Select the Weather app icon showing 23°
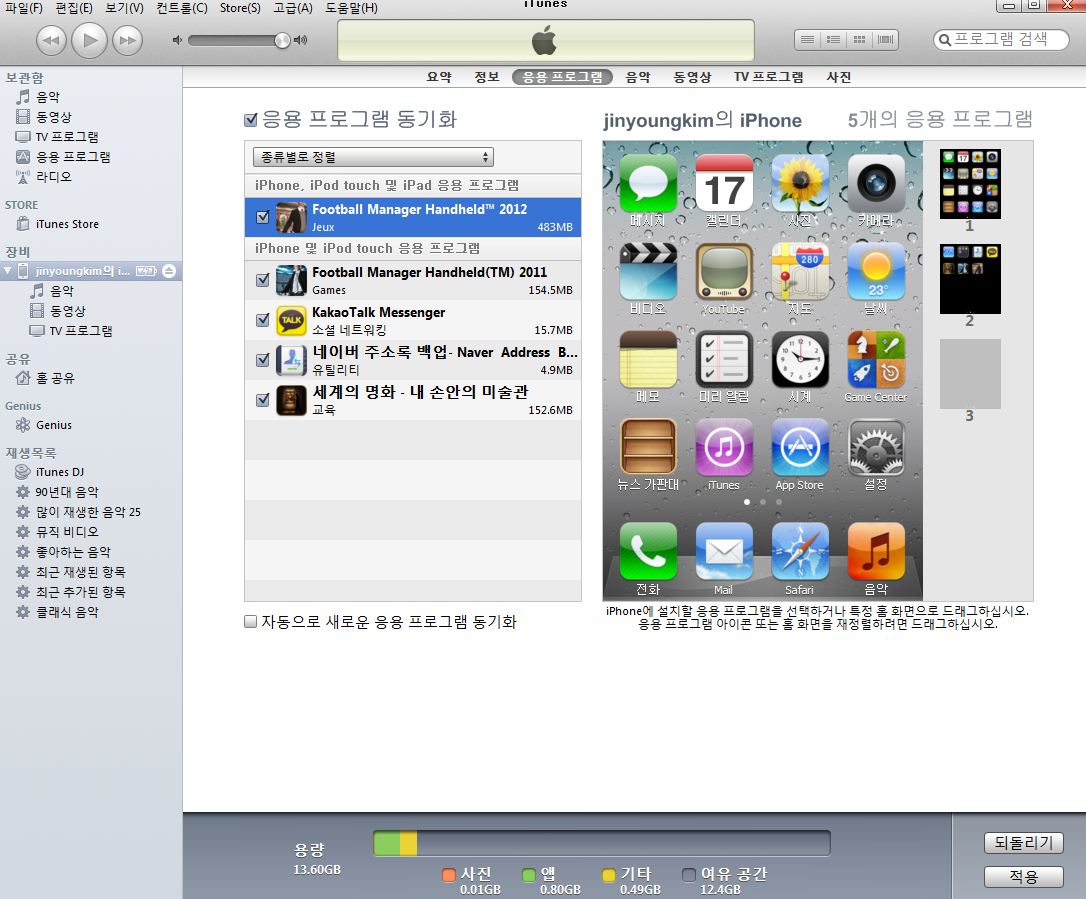1086x899 pixels. (876, 271)
